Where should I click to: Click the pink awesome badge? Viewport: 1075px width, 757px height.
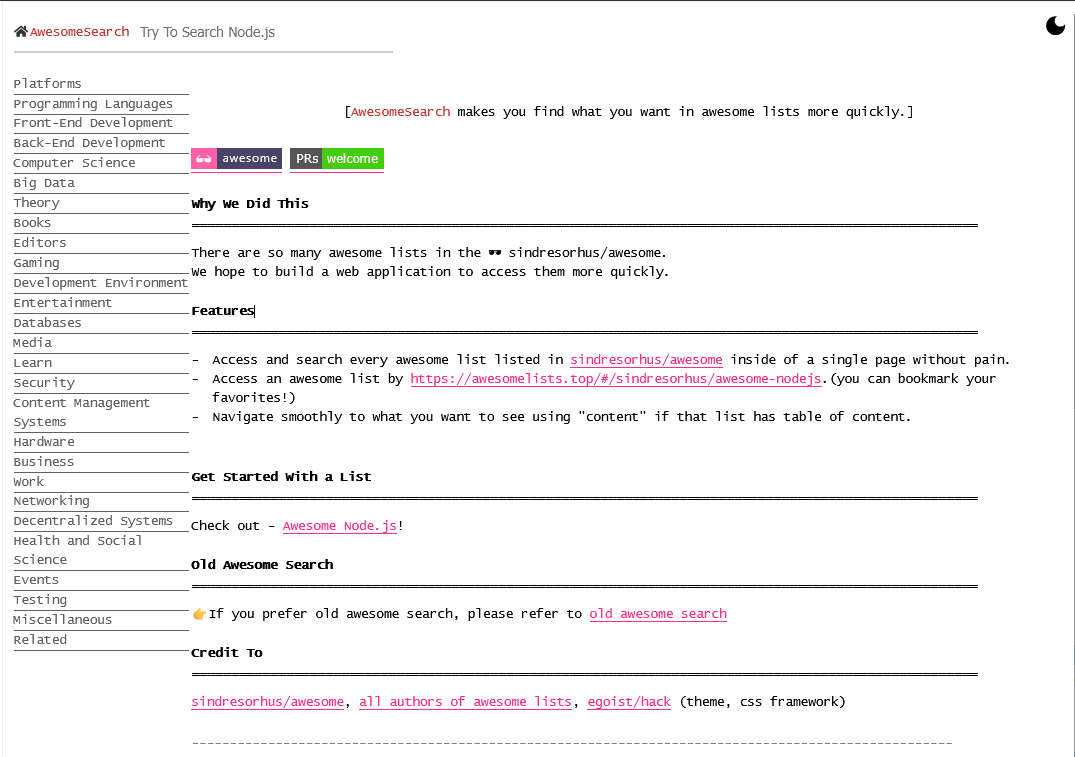pyautogui.click(x=237, y=158)
